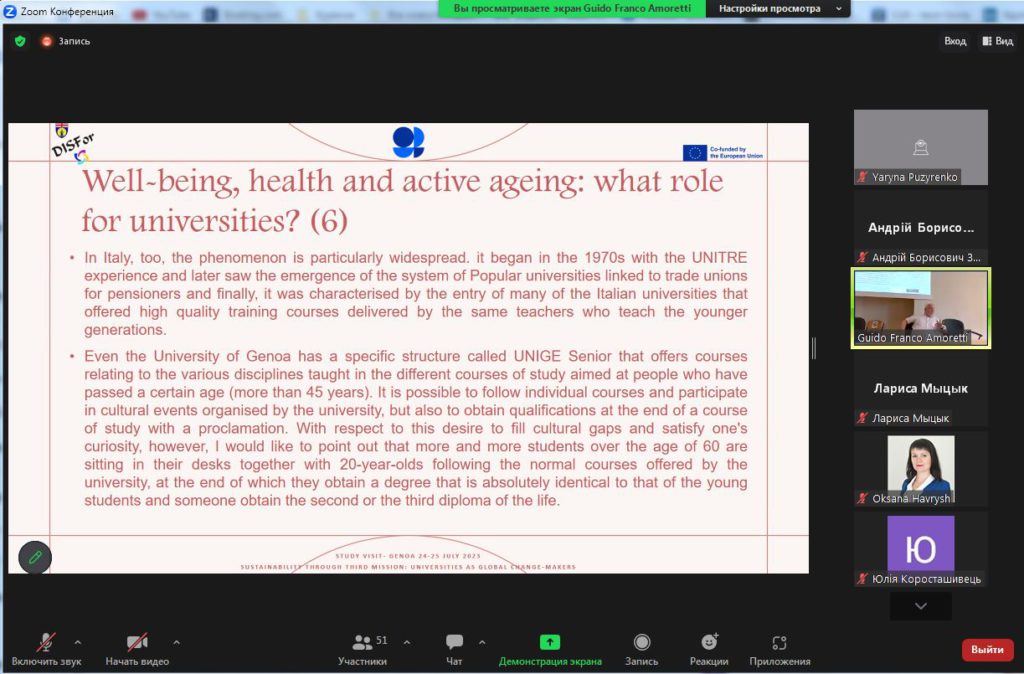Open the View options dropdown at top
The height and width of the screenshot is (674, 1024).
778,9
